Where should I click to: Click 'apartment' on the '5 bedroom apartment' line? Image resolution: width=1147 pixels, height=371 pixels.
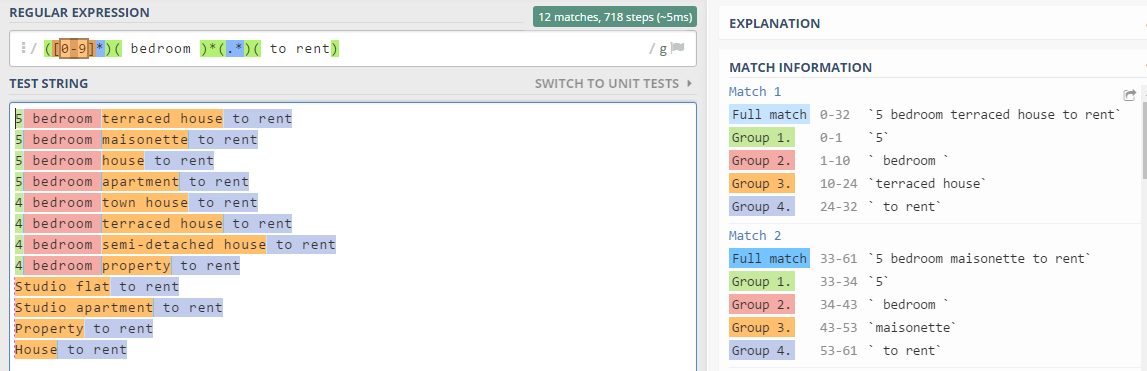tap(140, 181)
